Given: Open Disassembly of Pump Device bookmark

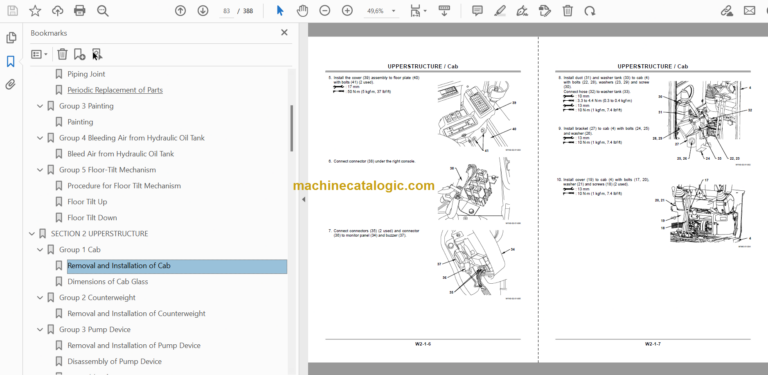Looking at the screenshot, I should 115,361.
